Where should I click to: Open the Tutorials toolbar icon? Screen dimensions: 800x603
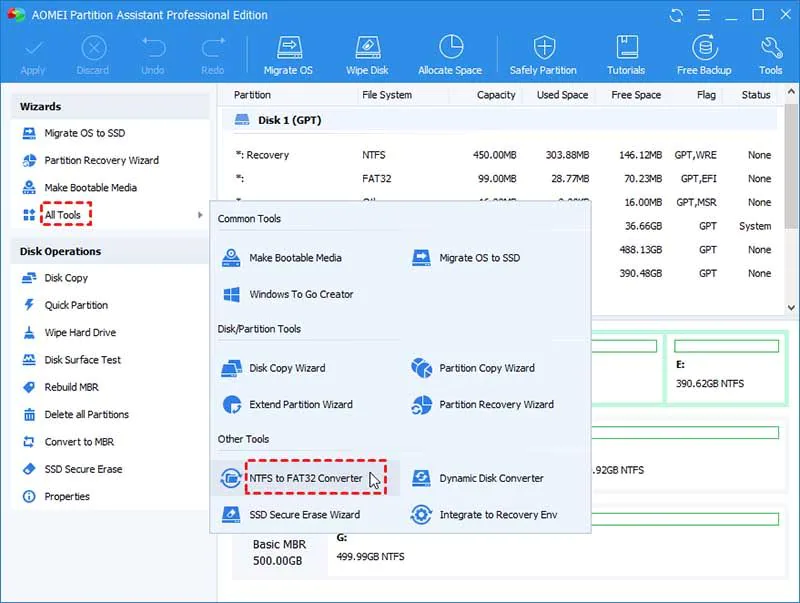(626, 54)
